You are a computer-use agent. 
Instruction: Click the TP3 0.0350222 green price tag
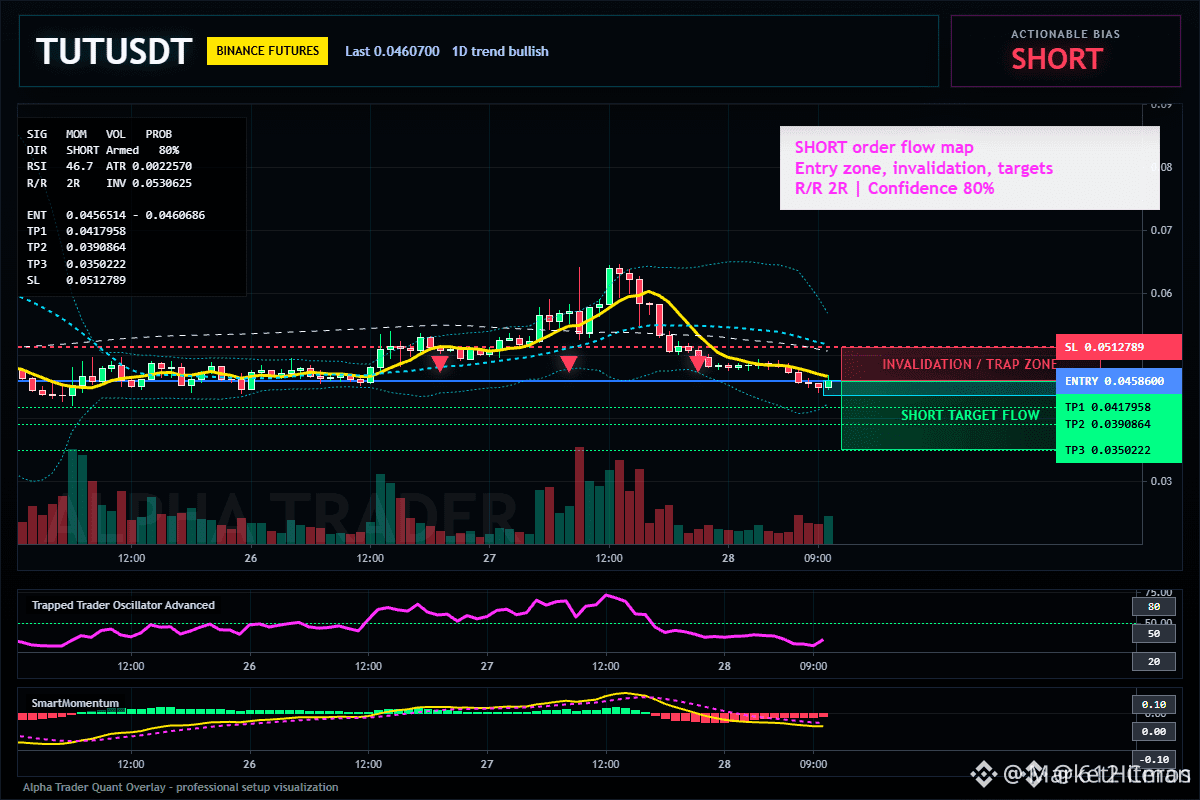tap(1108, 450)
